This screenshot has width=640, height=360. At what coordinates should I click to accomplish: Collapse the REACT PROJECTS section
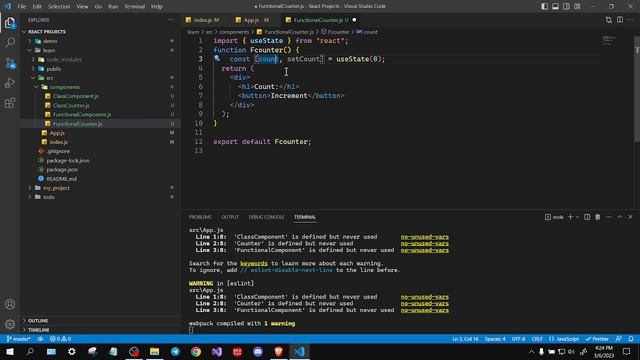click(100, 31)
